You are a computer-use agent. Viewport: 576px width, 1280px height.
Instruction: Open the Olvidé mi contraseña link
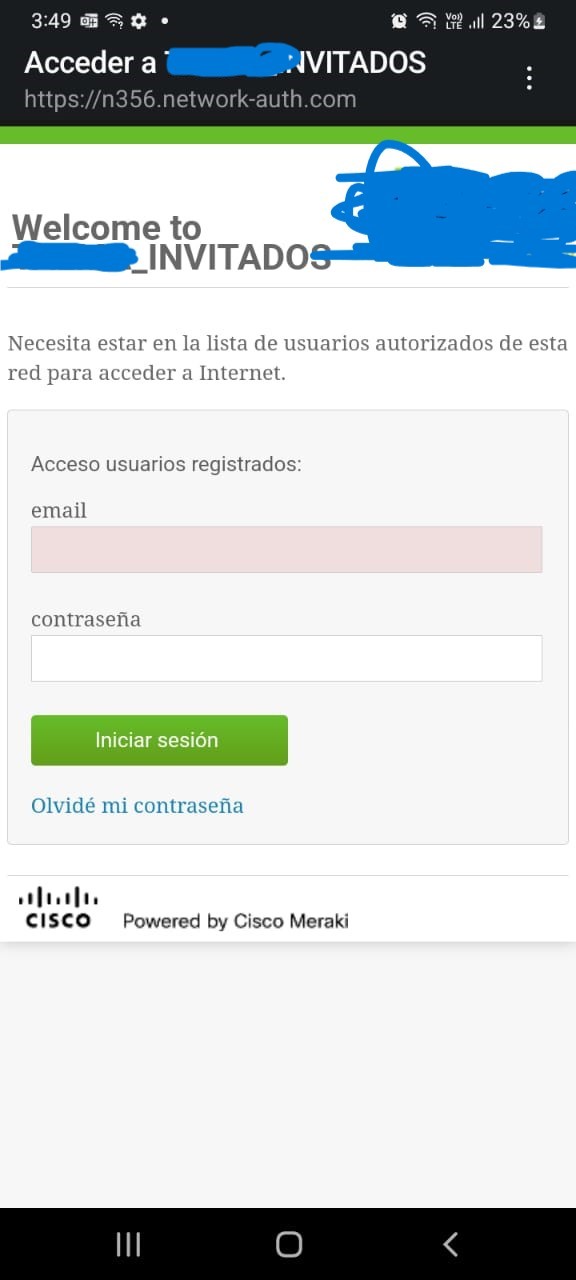click(137, 805)
